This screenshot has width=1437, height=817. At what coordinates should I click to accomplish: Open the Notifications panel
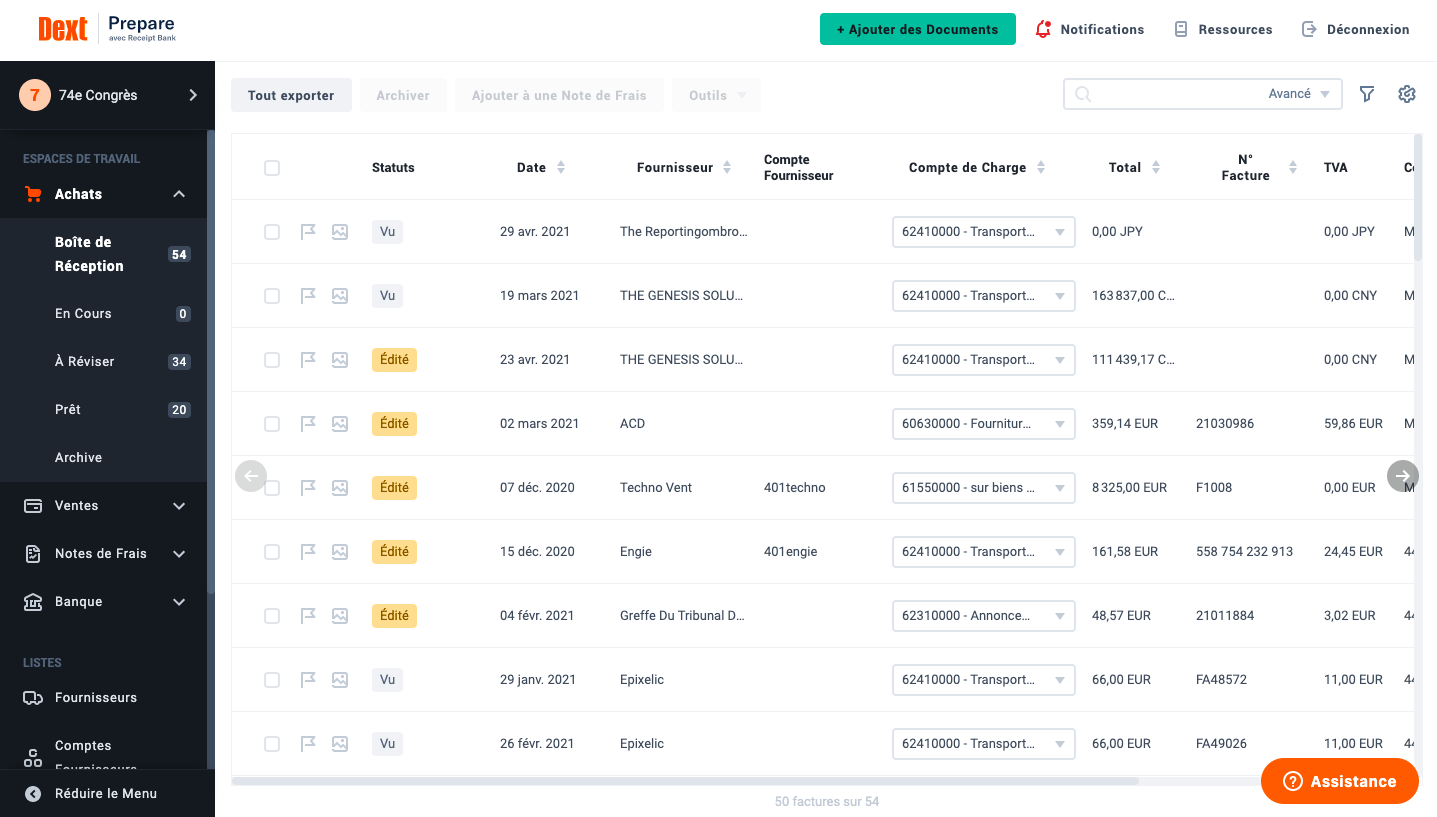pyautogui.click(x=1089, y=29)
